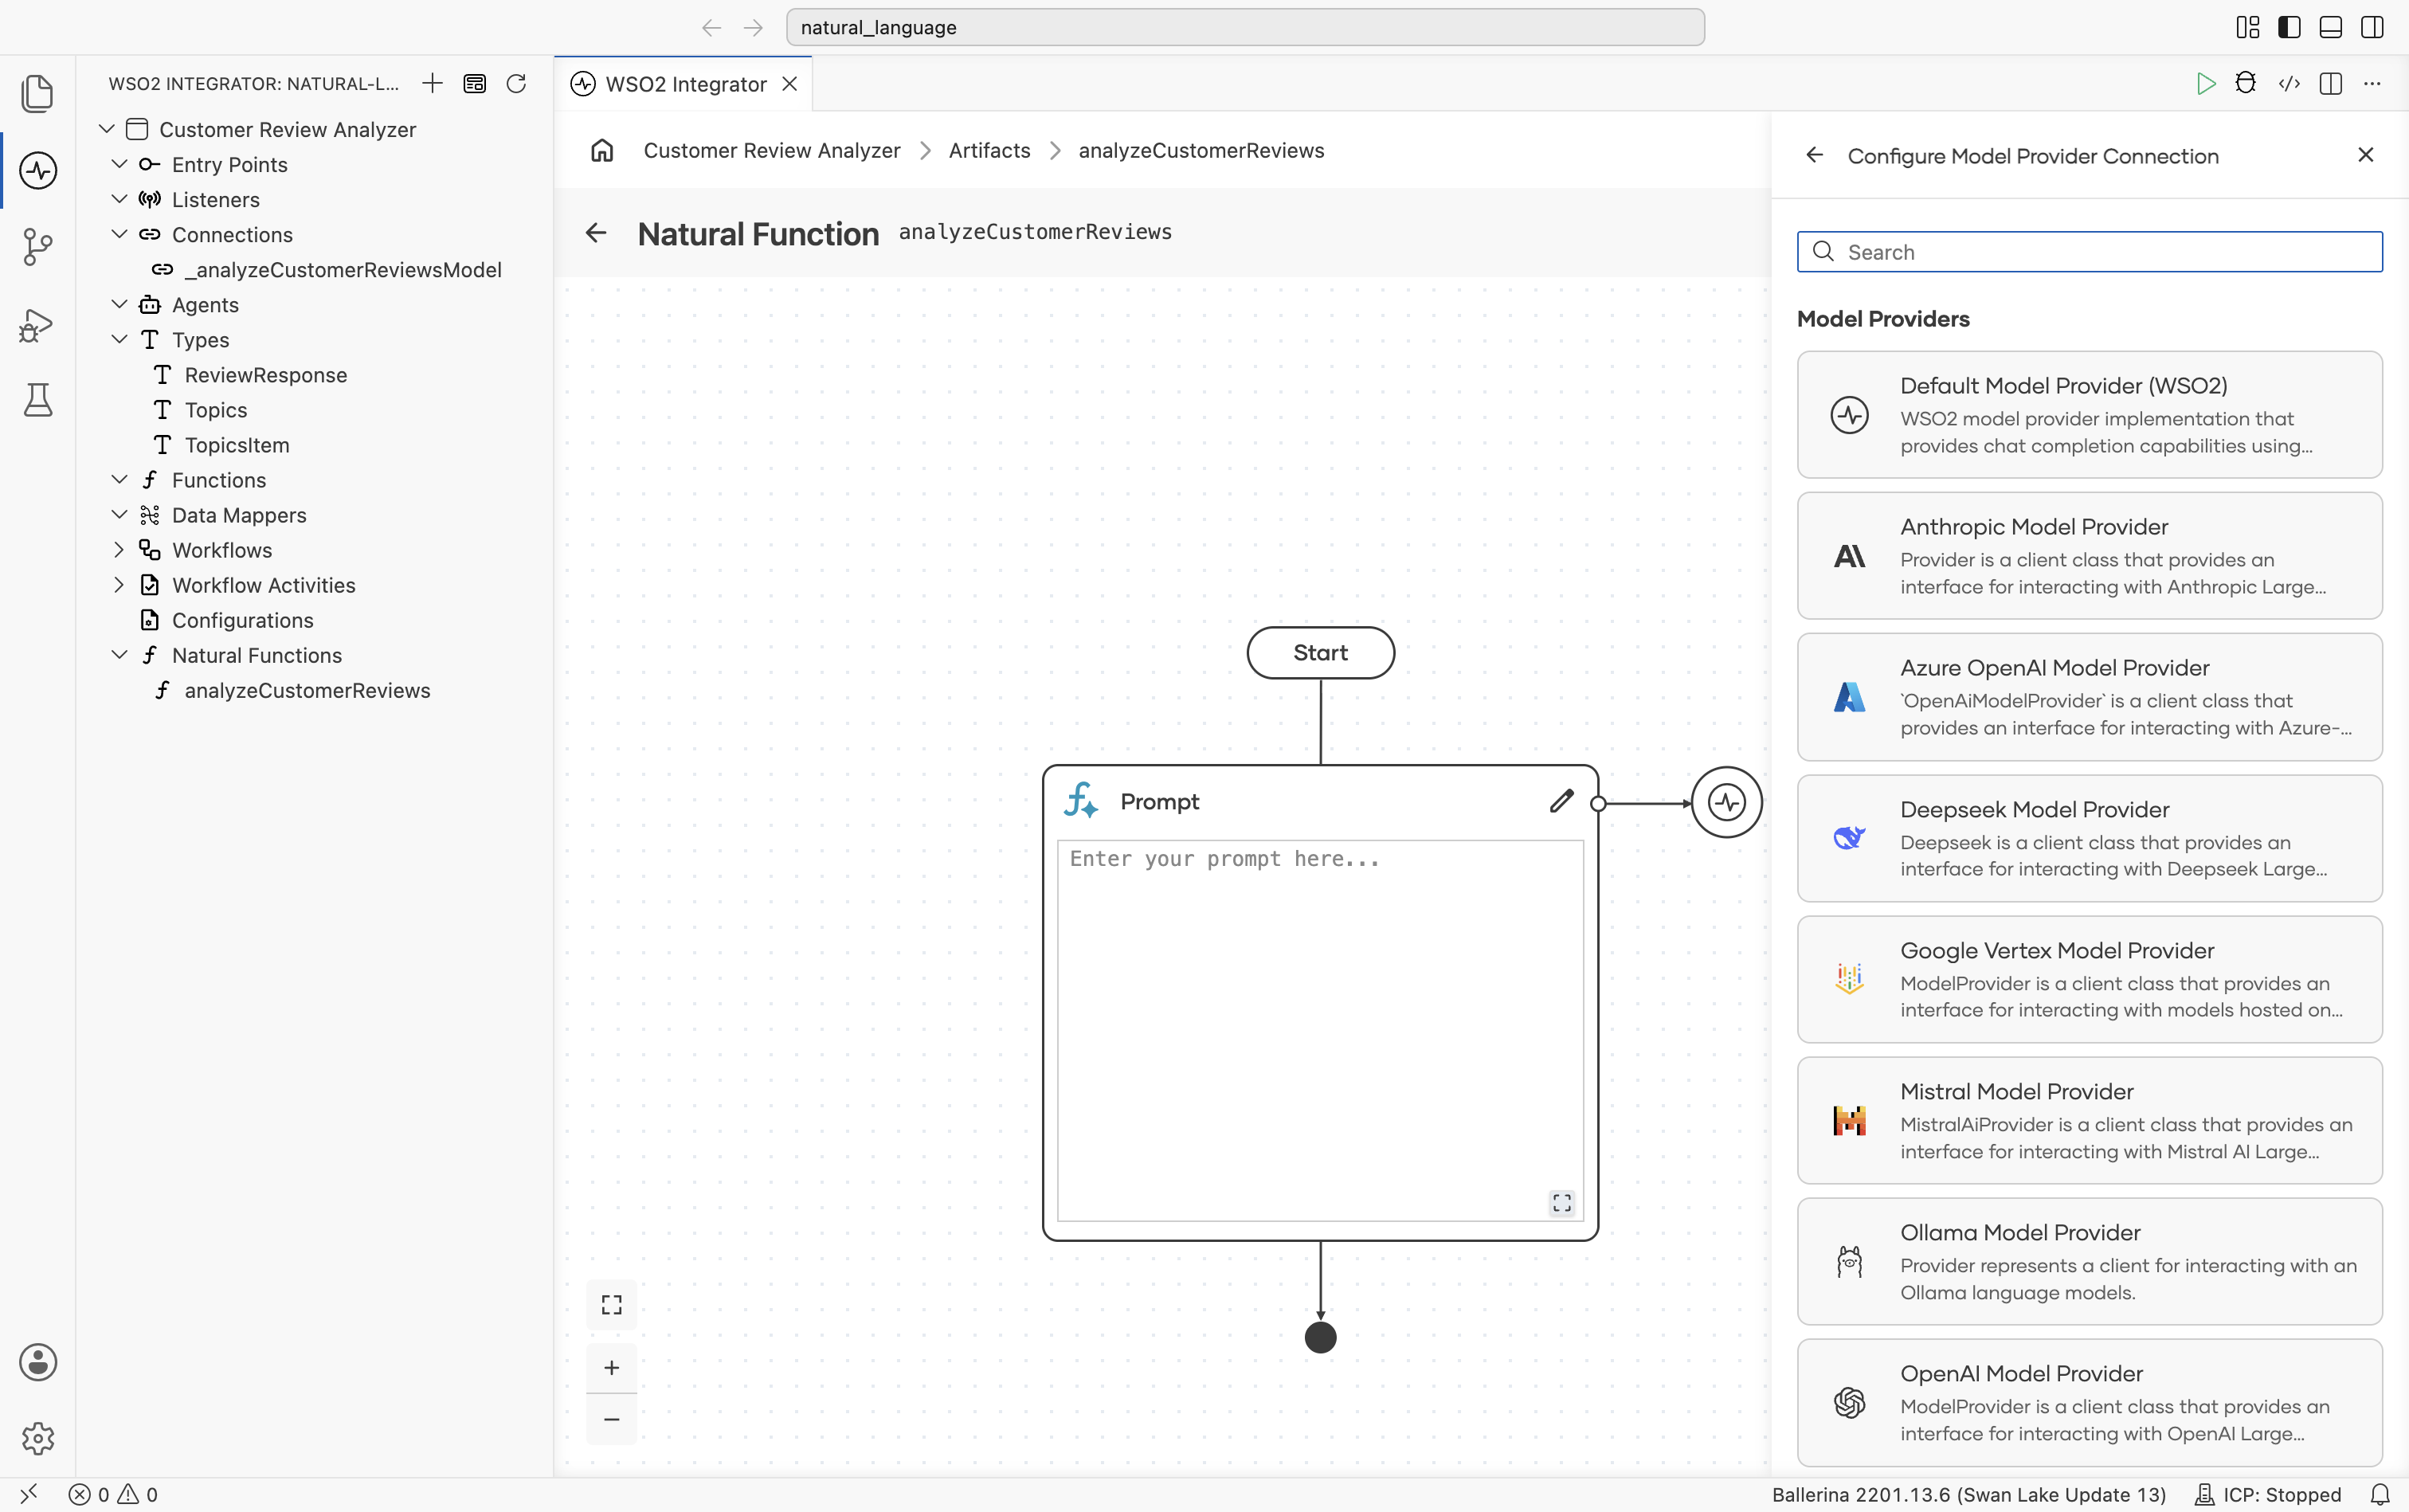Open Run and Debug view icon
The image size is (2409, 1512).
(37, 324)
